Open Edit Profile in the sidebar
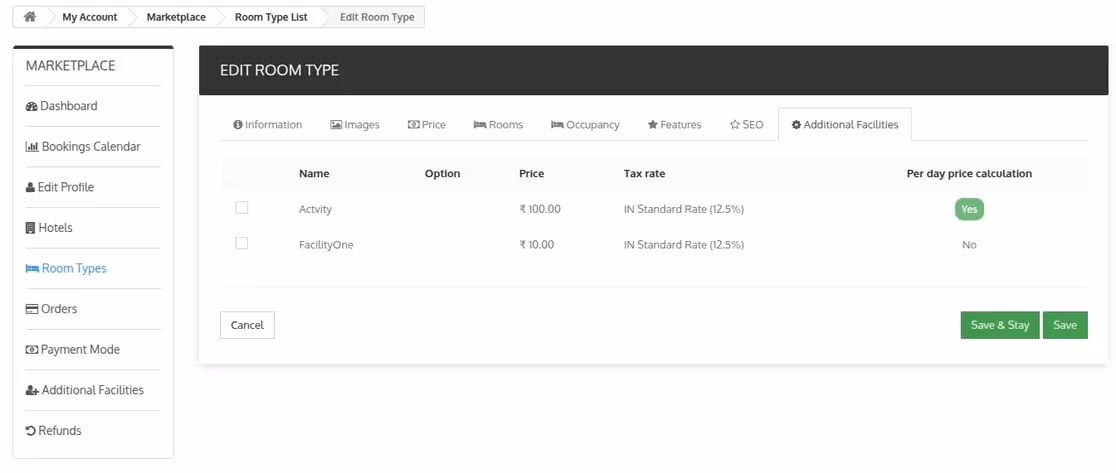 (60, 187)
